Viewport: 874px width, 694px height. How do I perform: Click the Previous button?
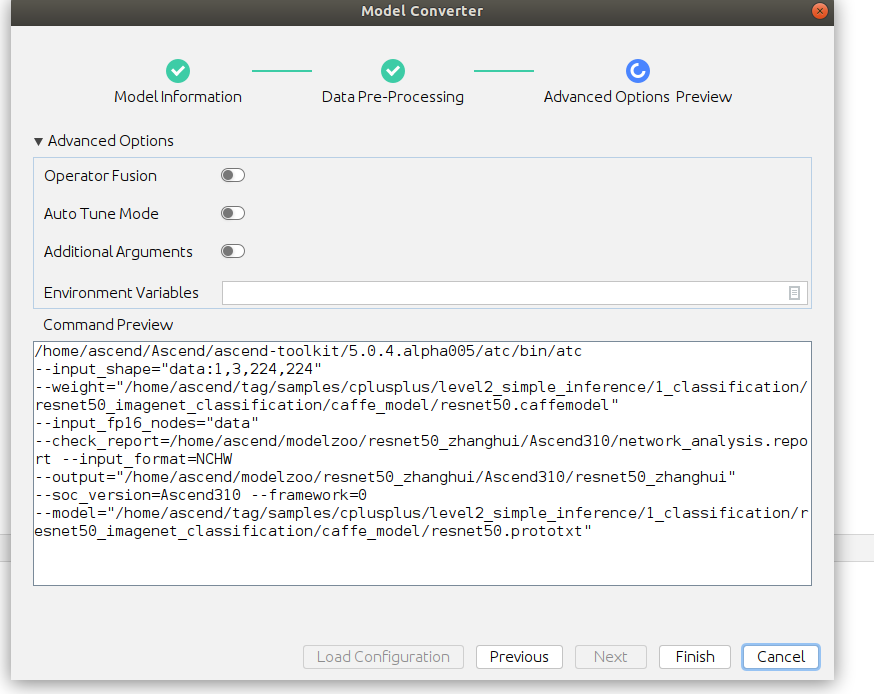[519, 657]
